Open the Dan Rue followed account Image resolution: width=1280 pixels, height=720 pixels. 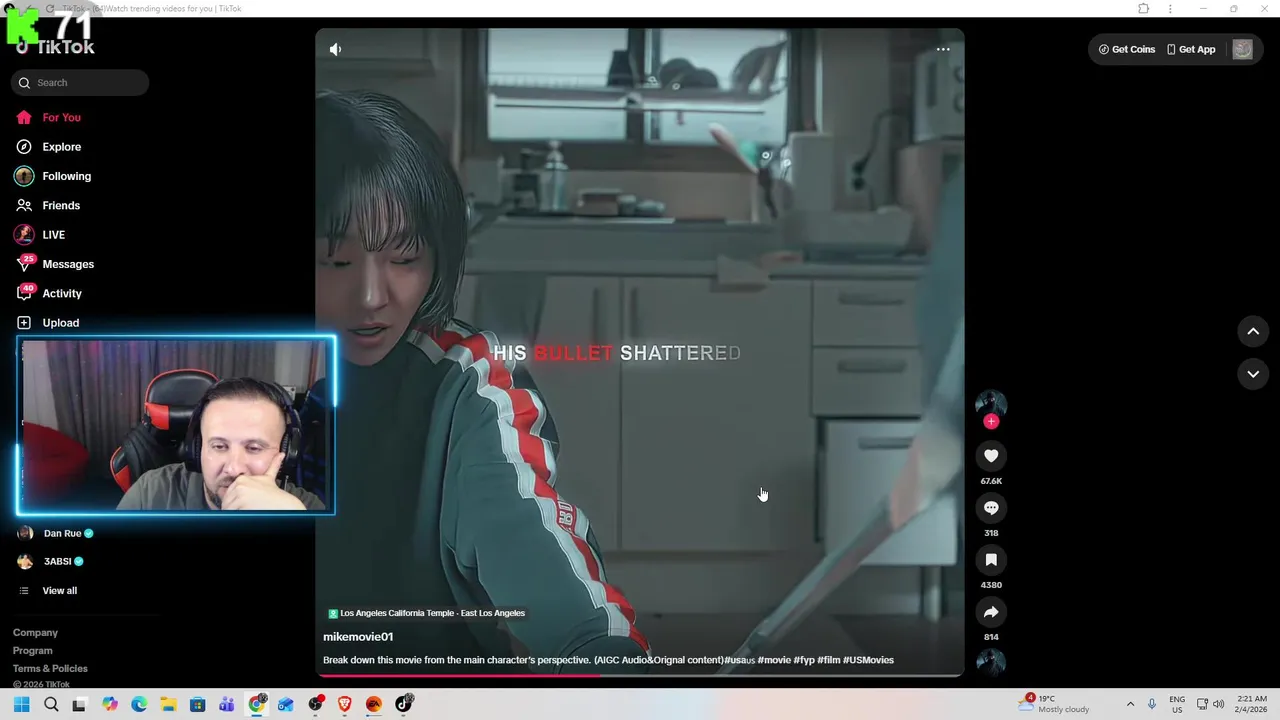click(55, 534)
